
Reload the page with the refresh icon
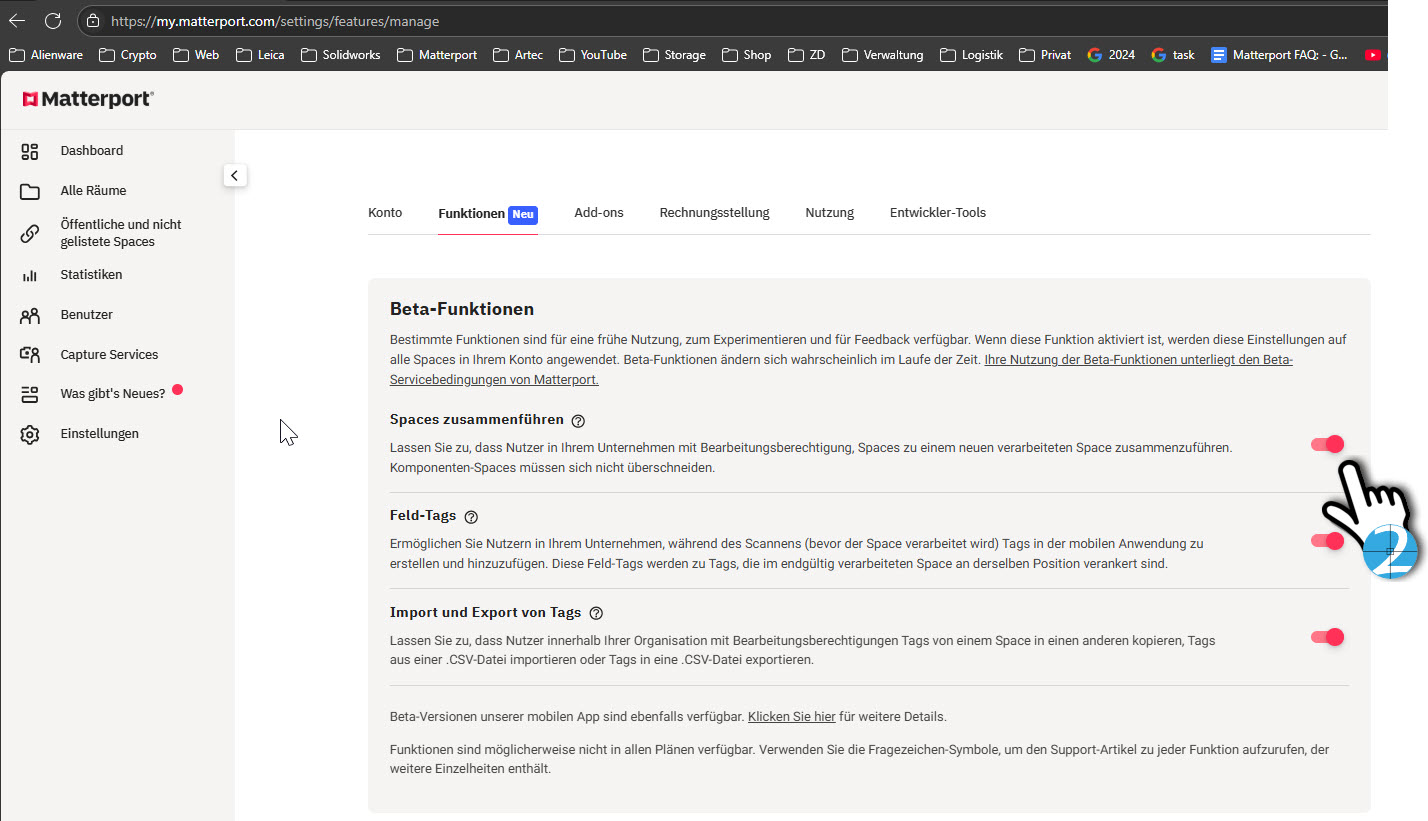53,21
